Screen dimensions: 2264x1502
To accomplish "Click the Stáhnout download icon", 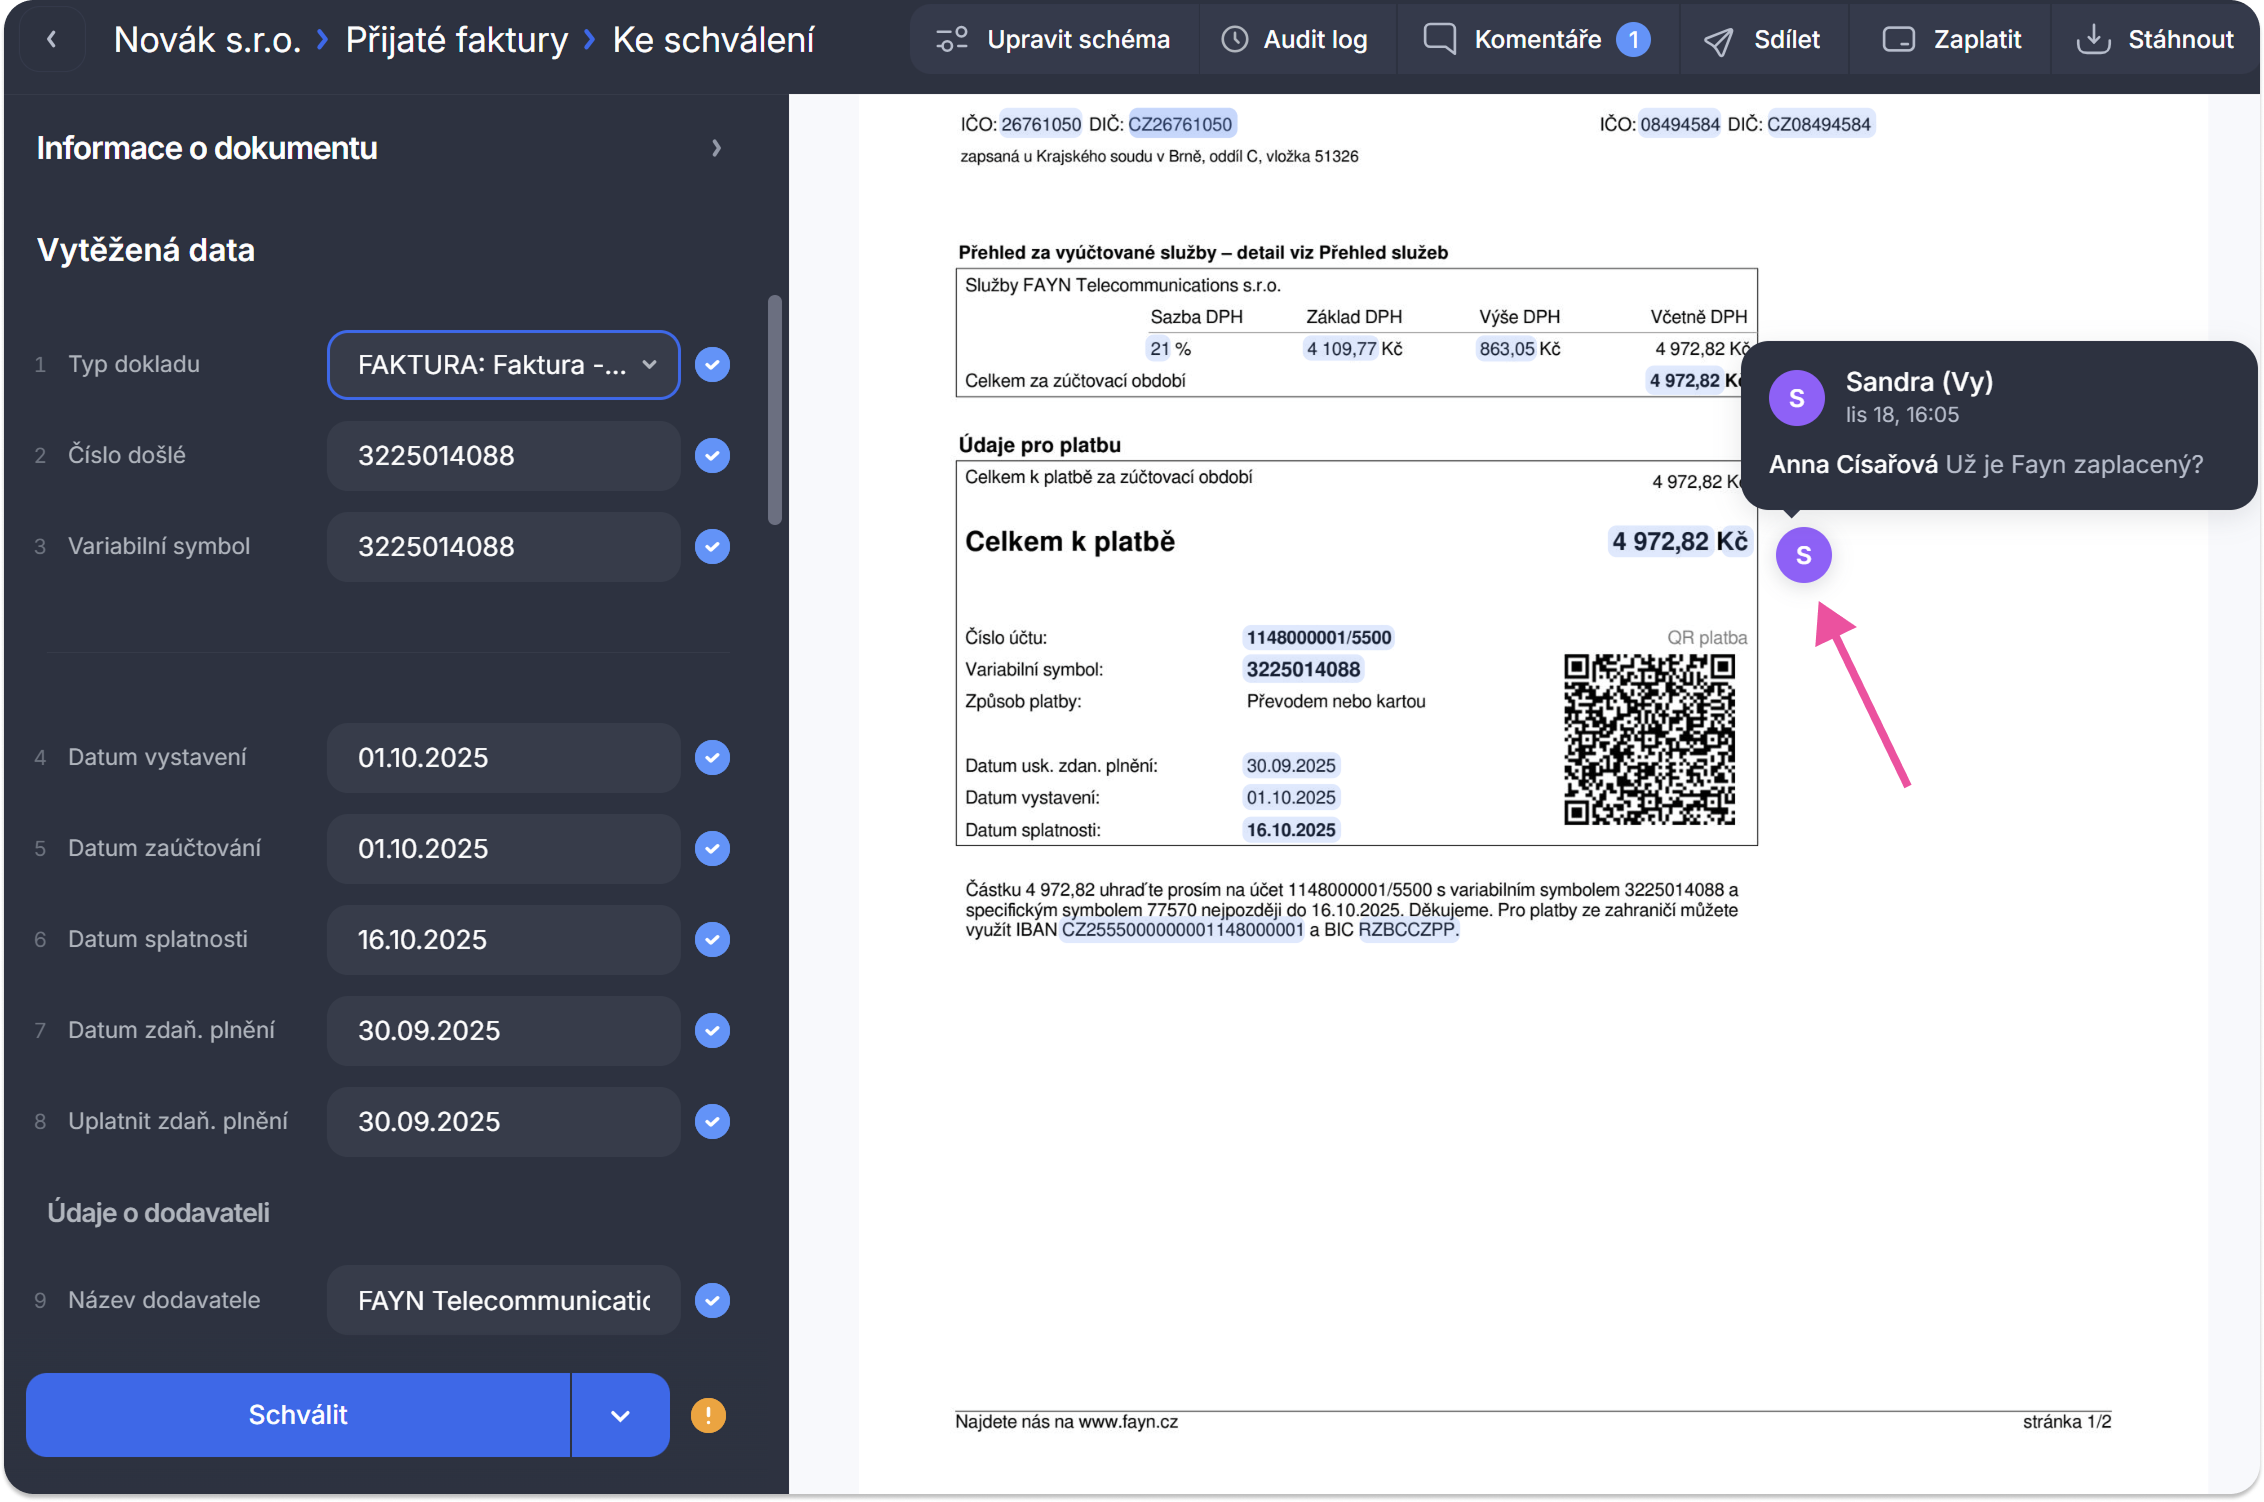I will [2093, 40].
